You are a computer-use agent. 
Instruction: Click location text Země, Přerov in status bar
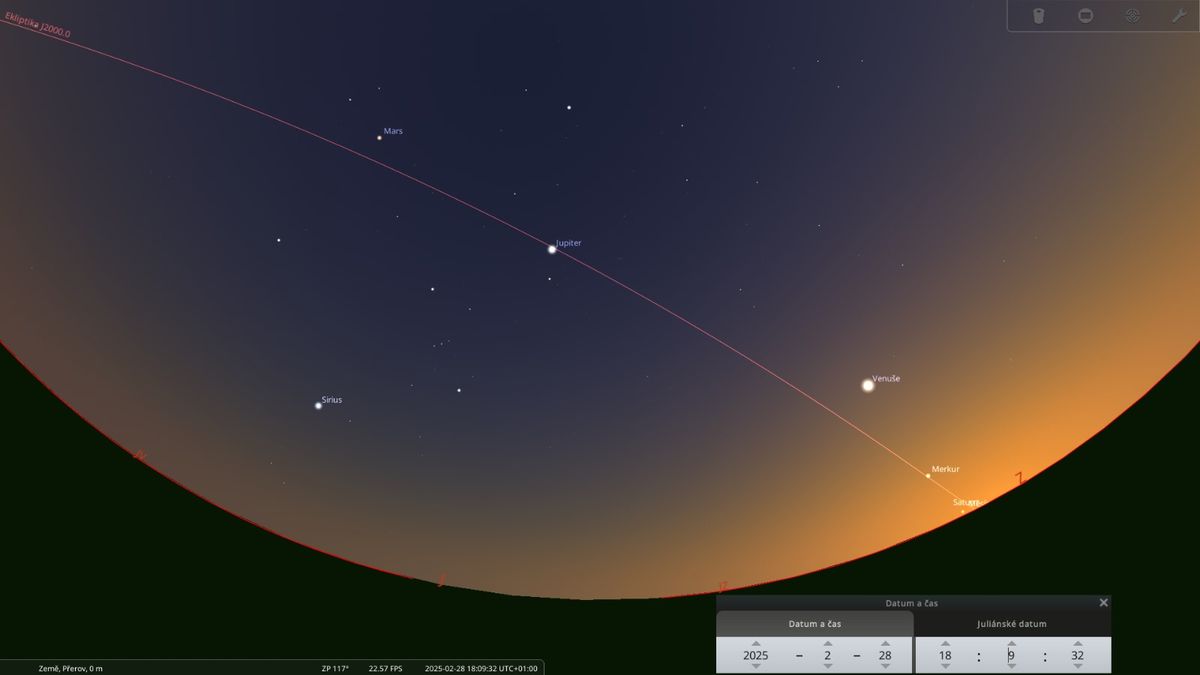pyautogui.click(x=56, y=668)
